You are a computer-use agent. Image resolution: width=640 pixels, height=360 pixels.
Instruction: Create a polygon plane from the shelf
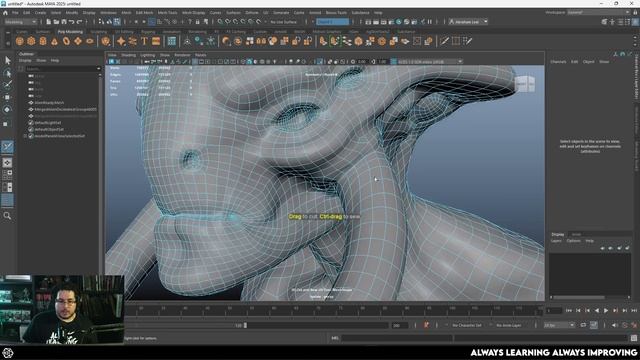pyautogui.click(x=78, y=41)
